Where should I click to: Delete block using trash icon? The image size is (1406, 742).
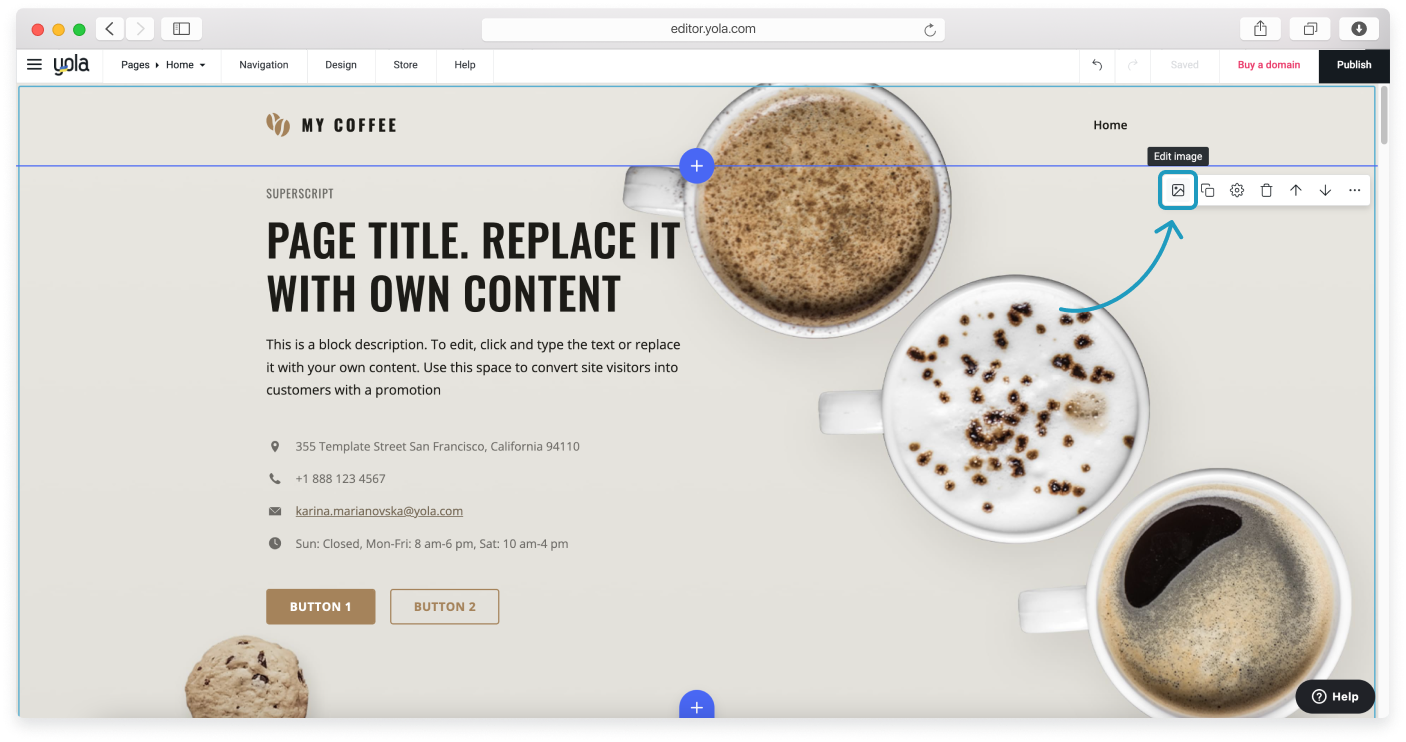pyautogui.click(x=1266, y=190)
